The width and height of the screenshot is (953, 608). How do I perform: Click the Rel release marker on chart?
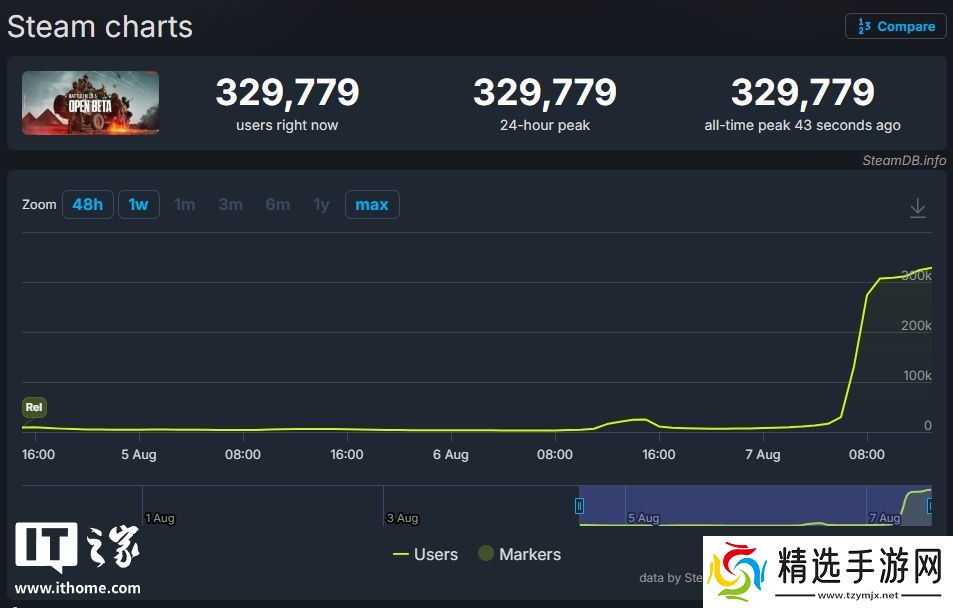(x=34, y=407)
